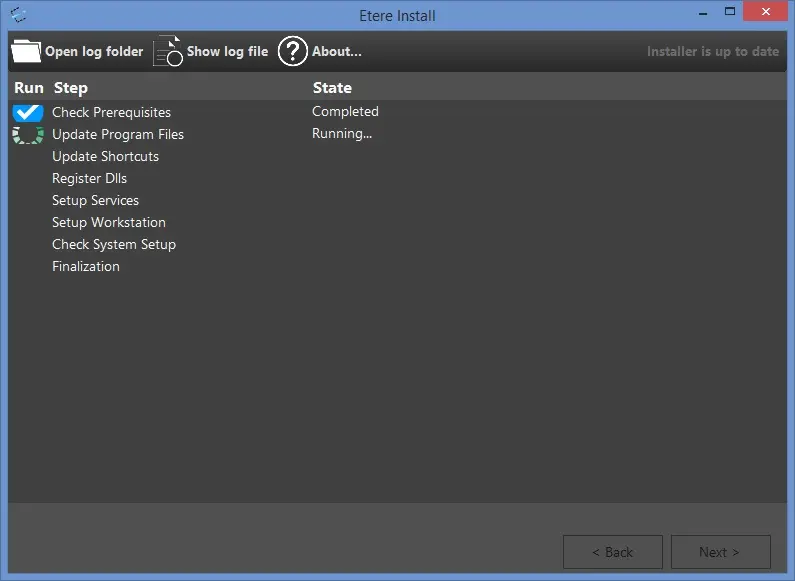
Task: Select the Update Program Files step
Action: (118, 135)
